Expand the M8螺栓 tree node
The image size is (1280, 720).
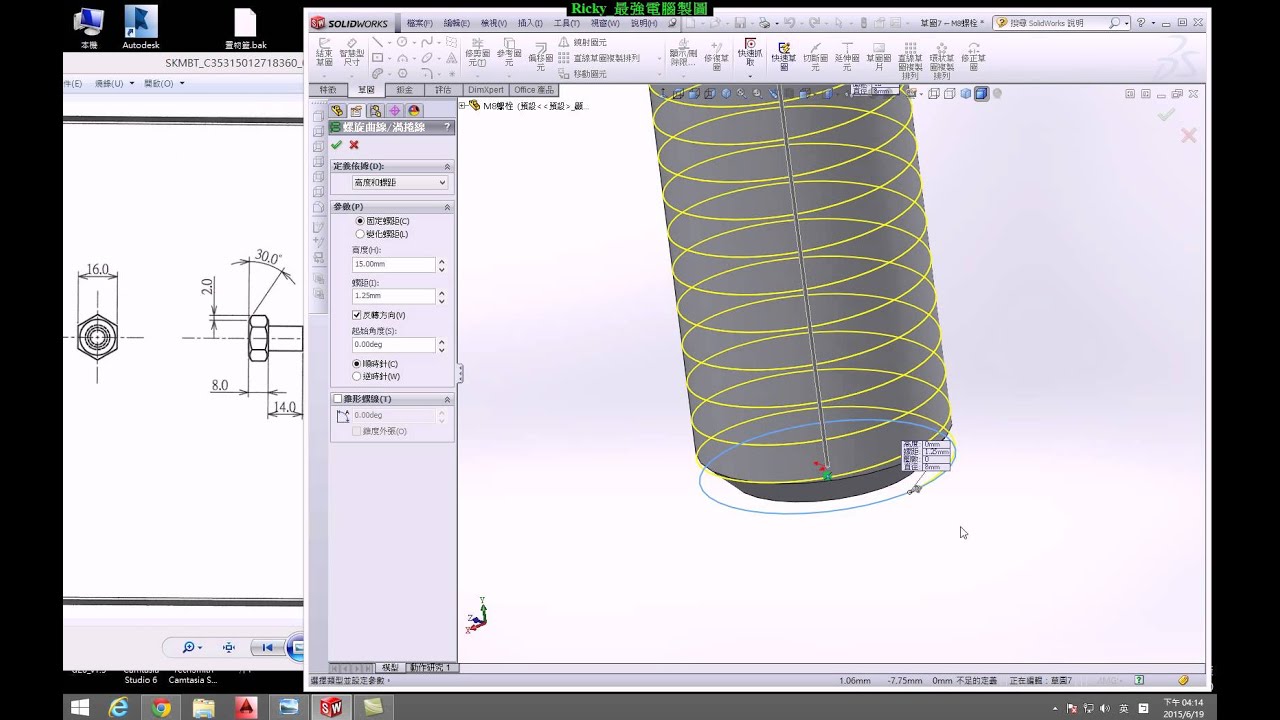(x=462, y=105)
